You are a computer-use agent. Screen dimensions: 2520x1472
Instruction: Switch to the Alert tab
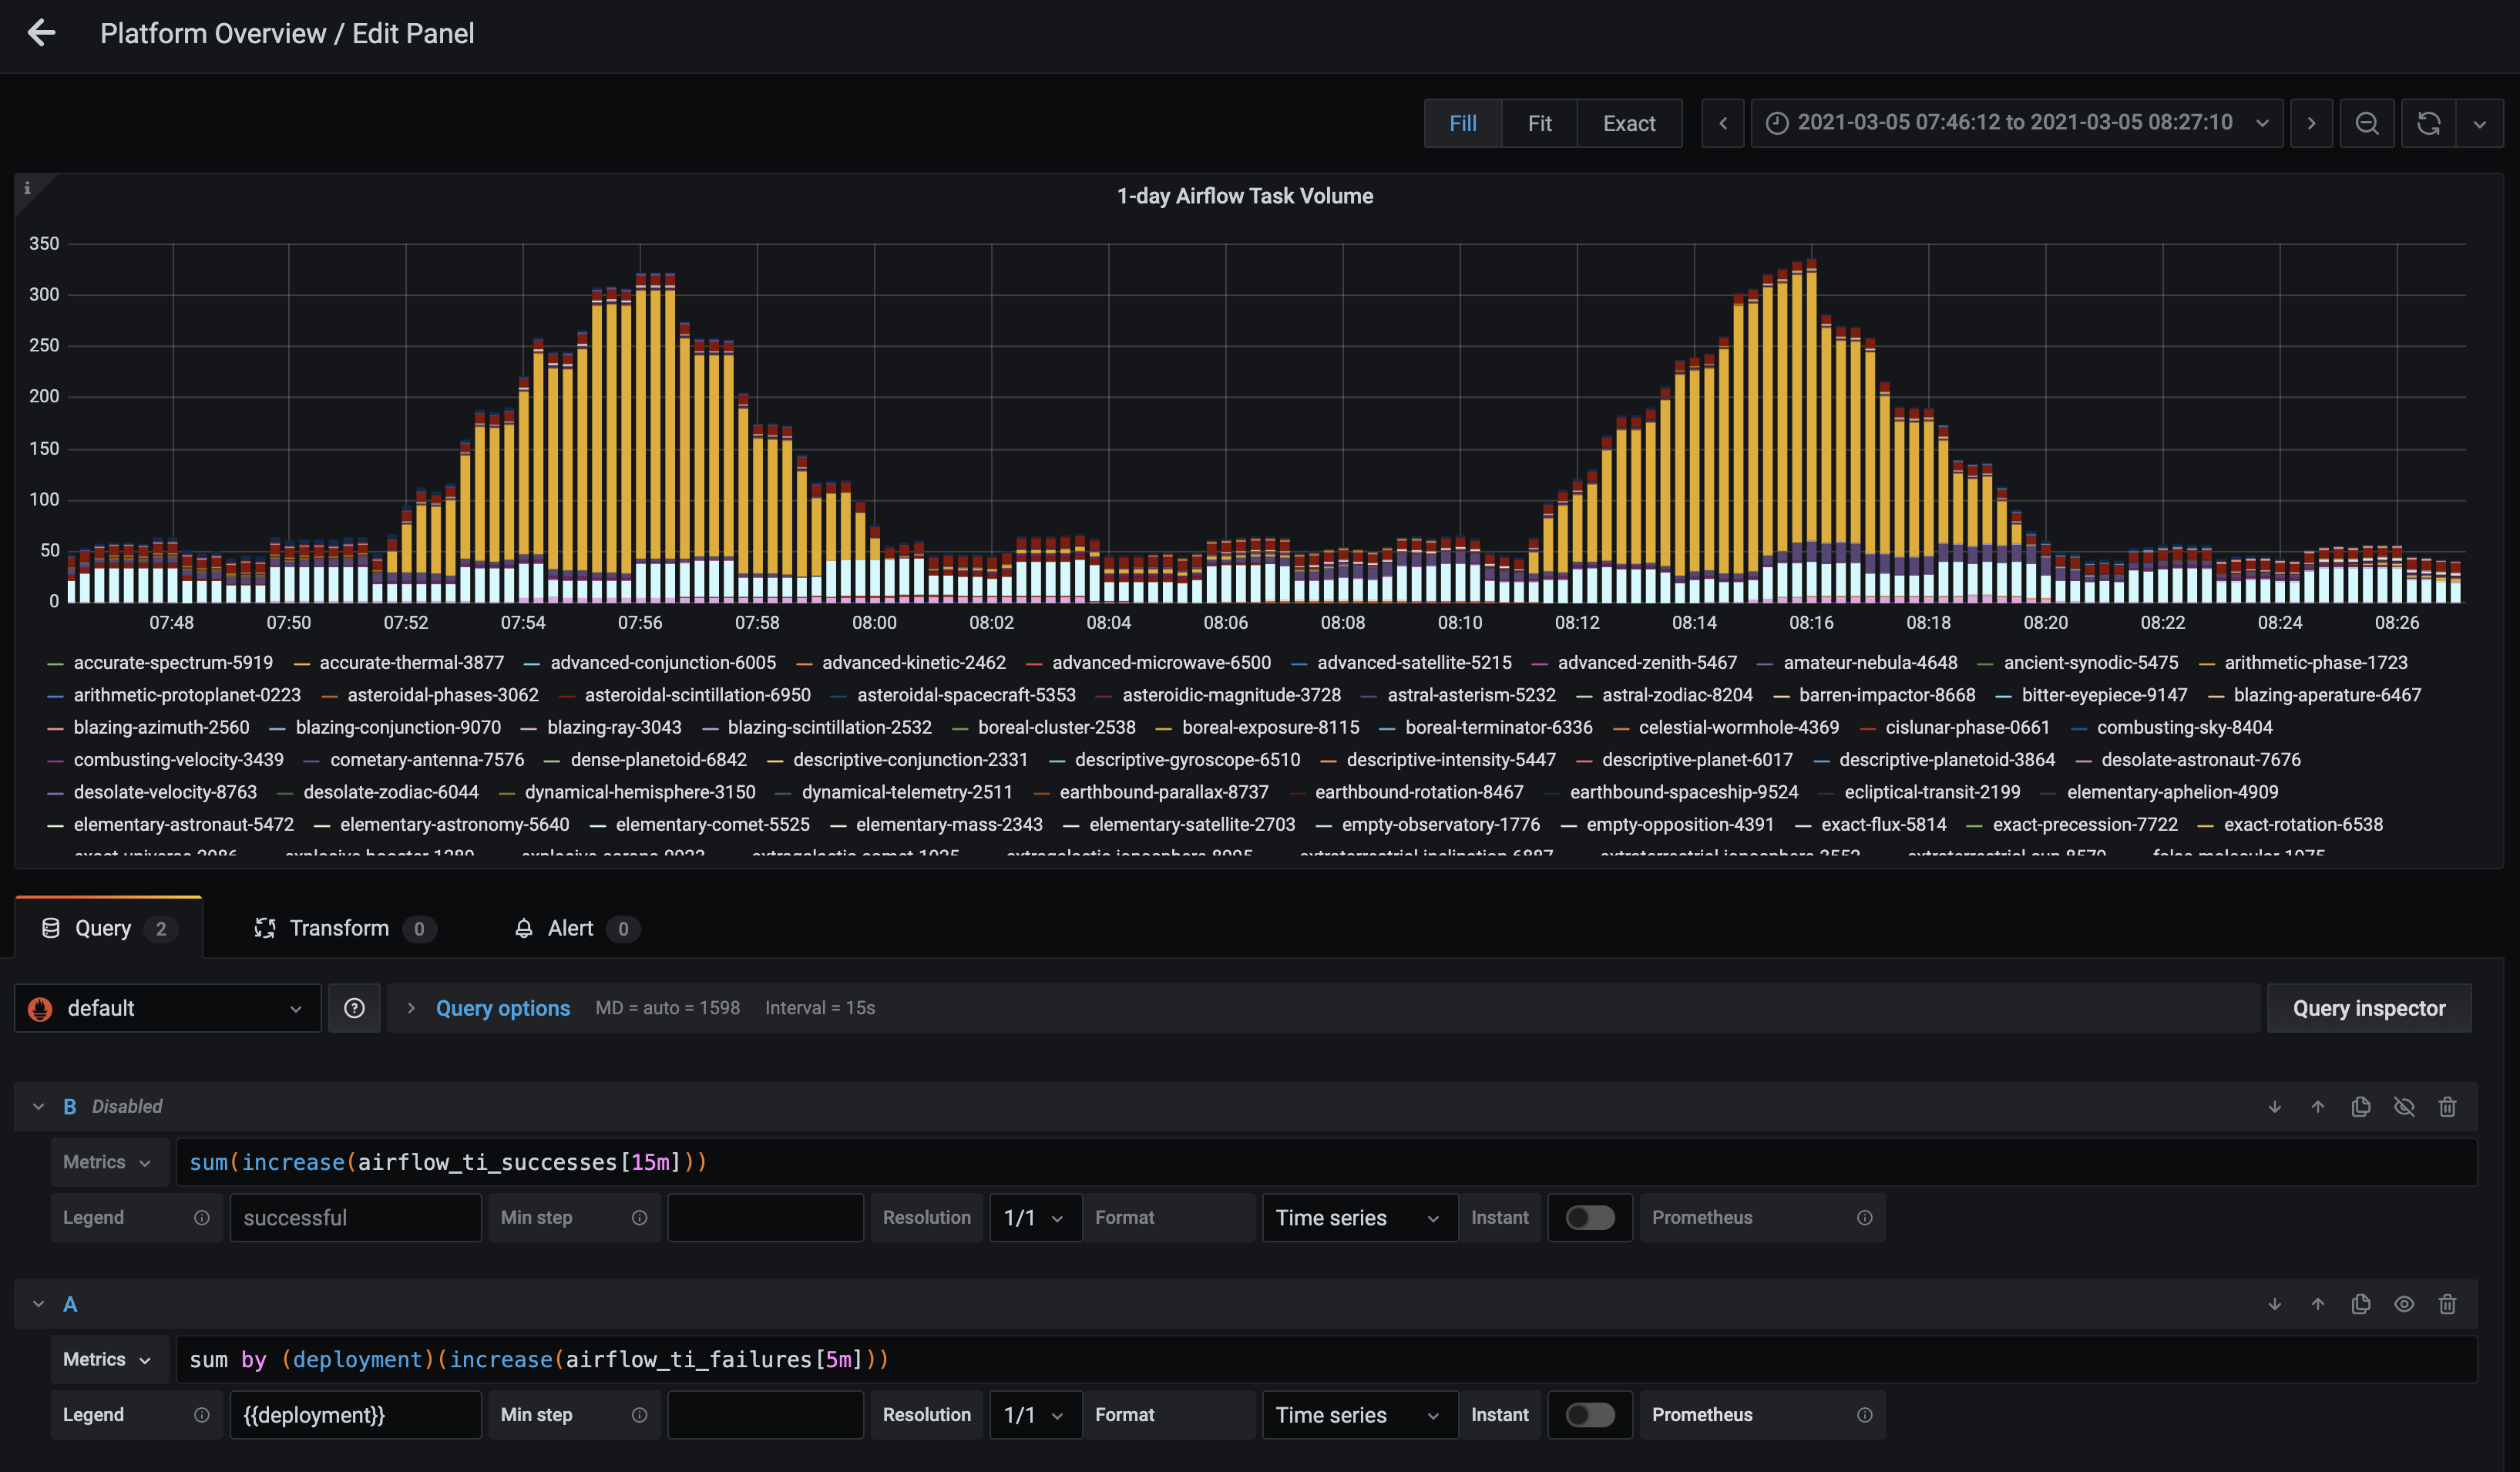570,928
